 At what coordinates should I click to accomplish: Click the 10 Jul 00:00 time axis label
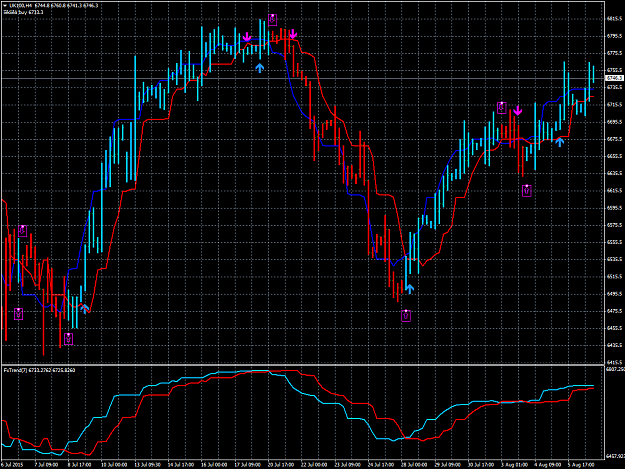[114, 465]
